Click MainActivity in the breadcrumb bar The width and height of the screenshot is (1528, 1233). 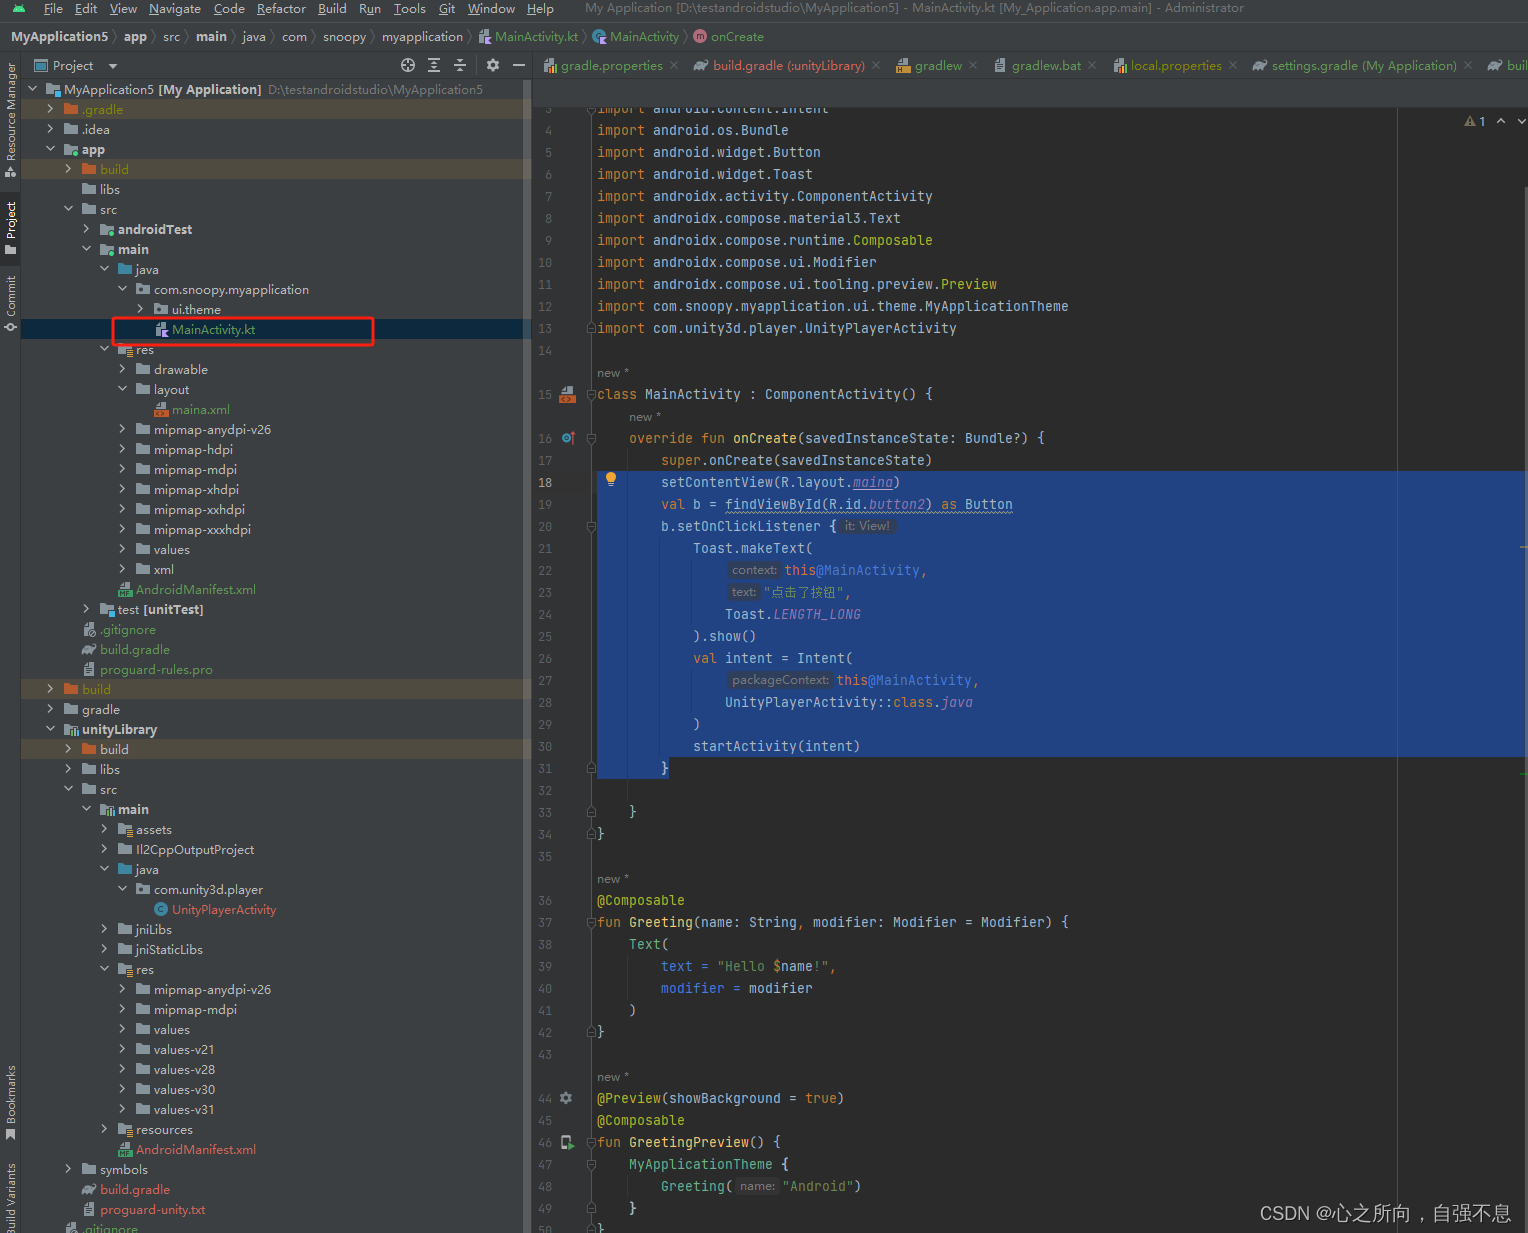[644, 37]
